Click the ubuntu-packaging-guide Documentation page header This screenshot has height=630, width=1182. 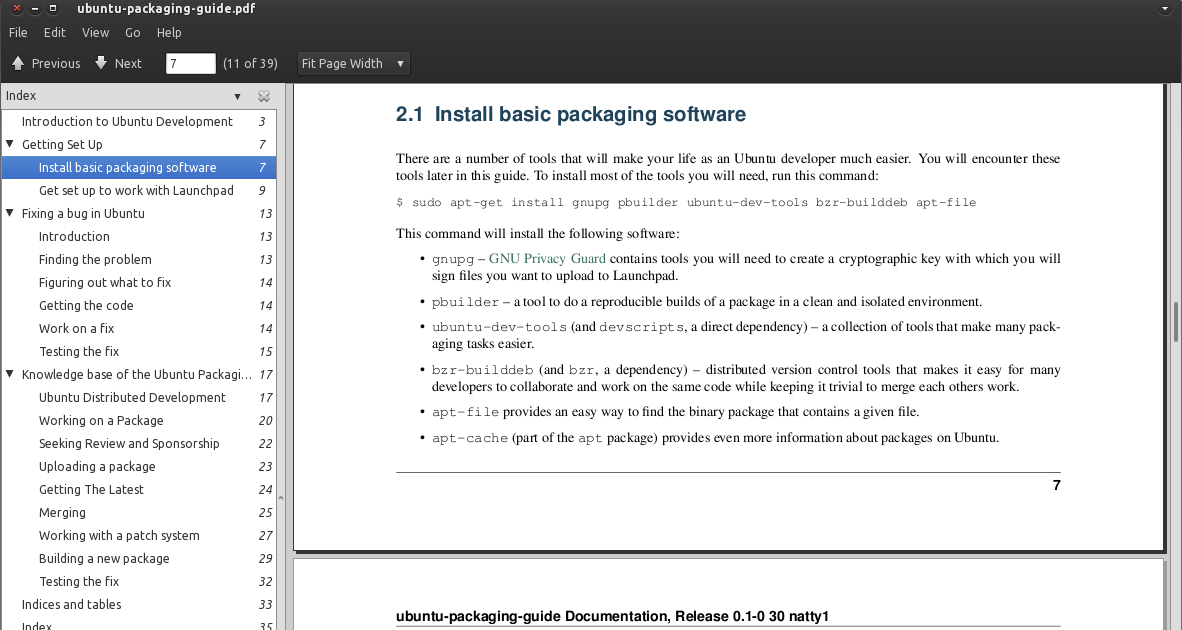[x=612, y=616]
